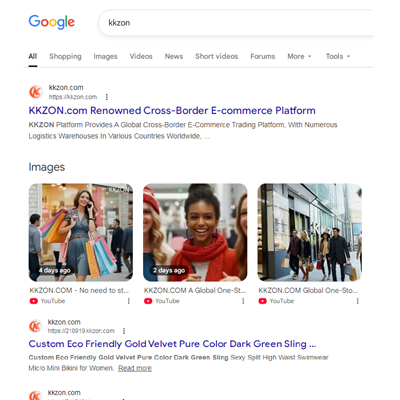Screen dimensions: 400x400
Task: Open options menu for first YouTube thumbnail
Action: [129, 301]
